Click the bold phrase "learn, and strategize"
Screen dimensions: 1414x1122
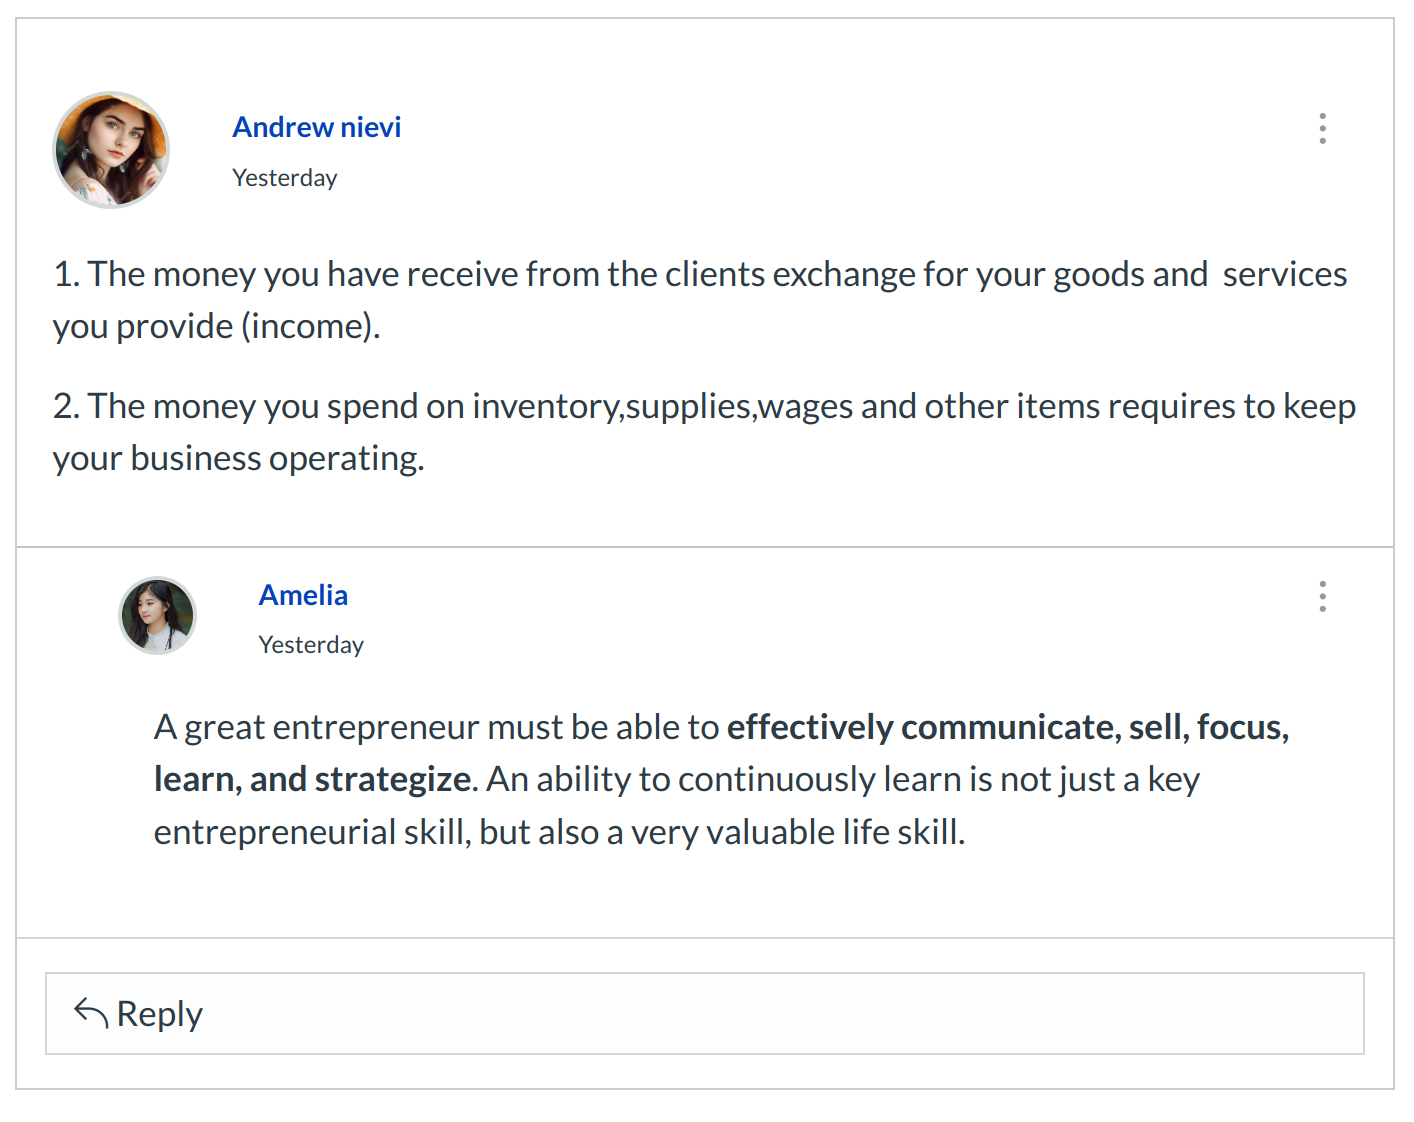click(313, 779)
